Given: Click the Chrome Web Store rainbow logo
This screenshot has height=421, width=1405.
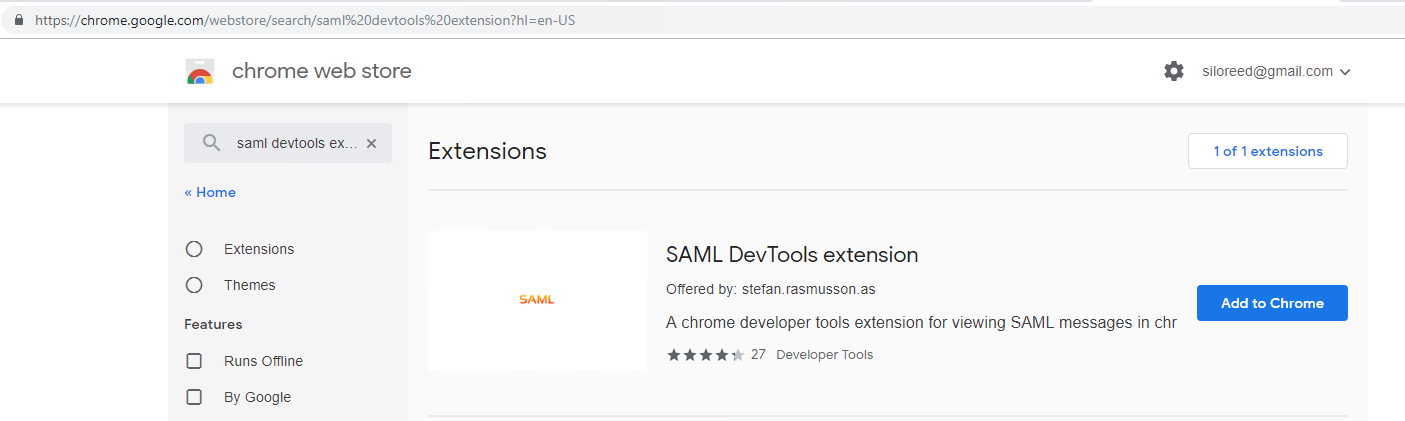Looking at the screenshot, I should [x=200, y=72].
